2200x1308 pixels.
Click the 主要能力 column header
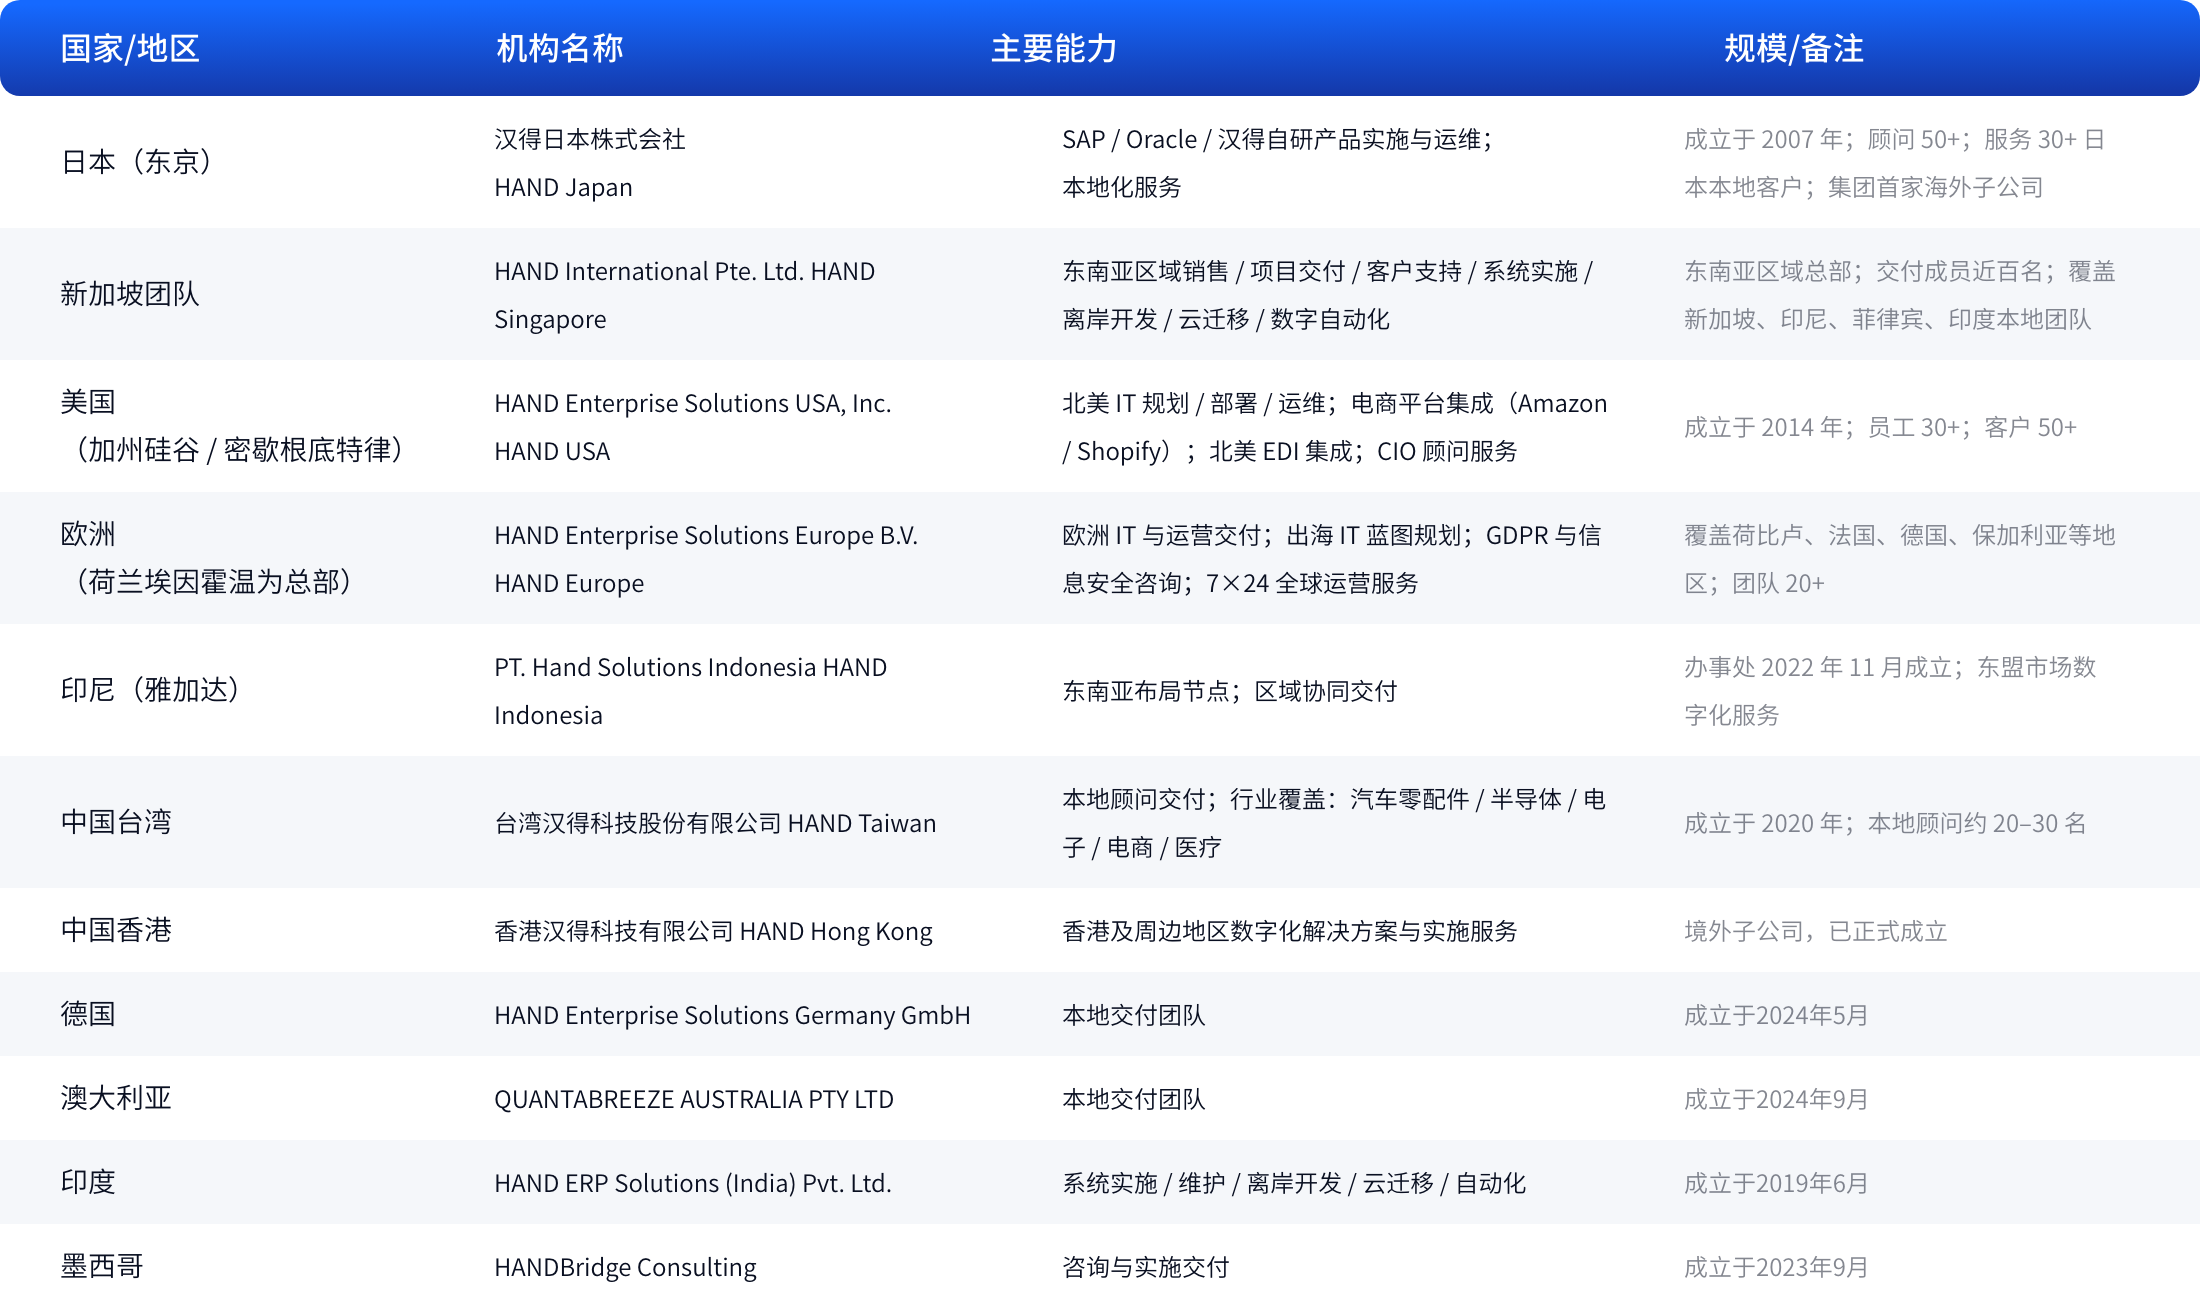point(1054,48)
